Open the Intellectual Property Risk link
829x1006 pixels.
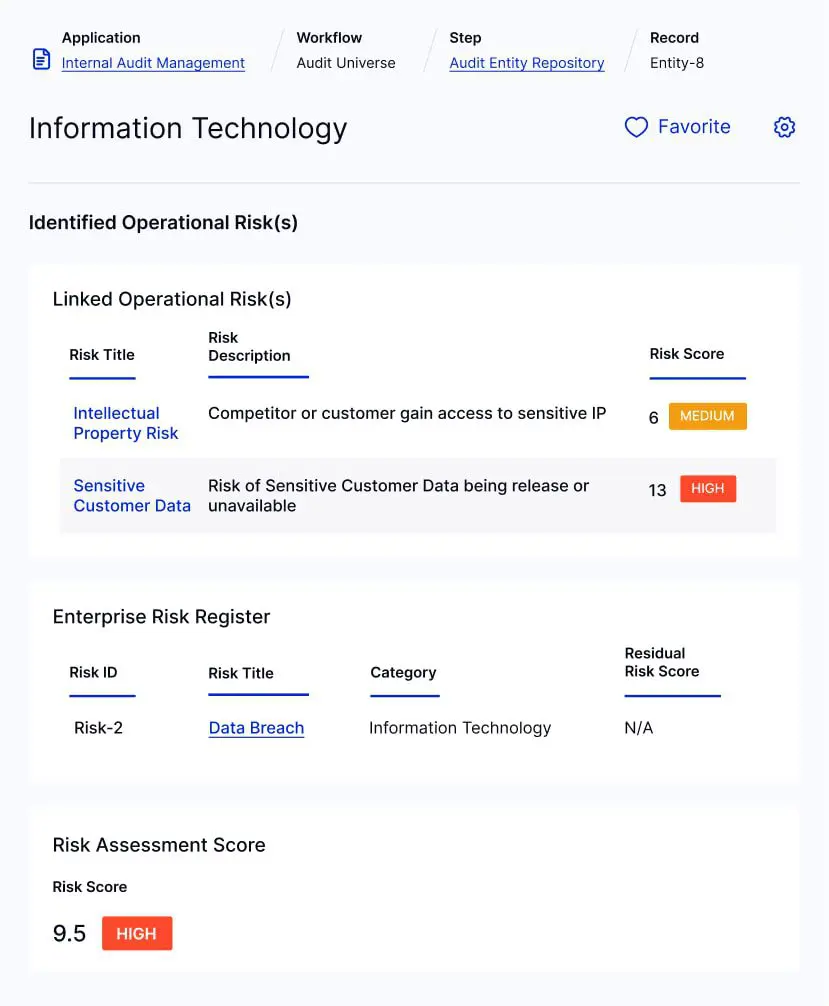pos(125,423)
